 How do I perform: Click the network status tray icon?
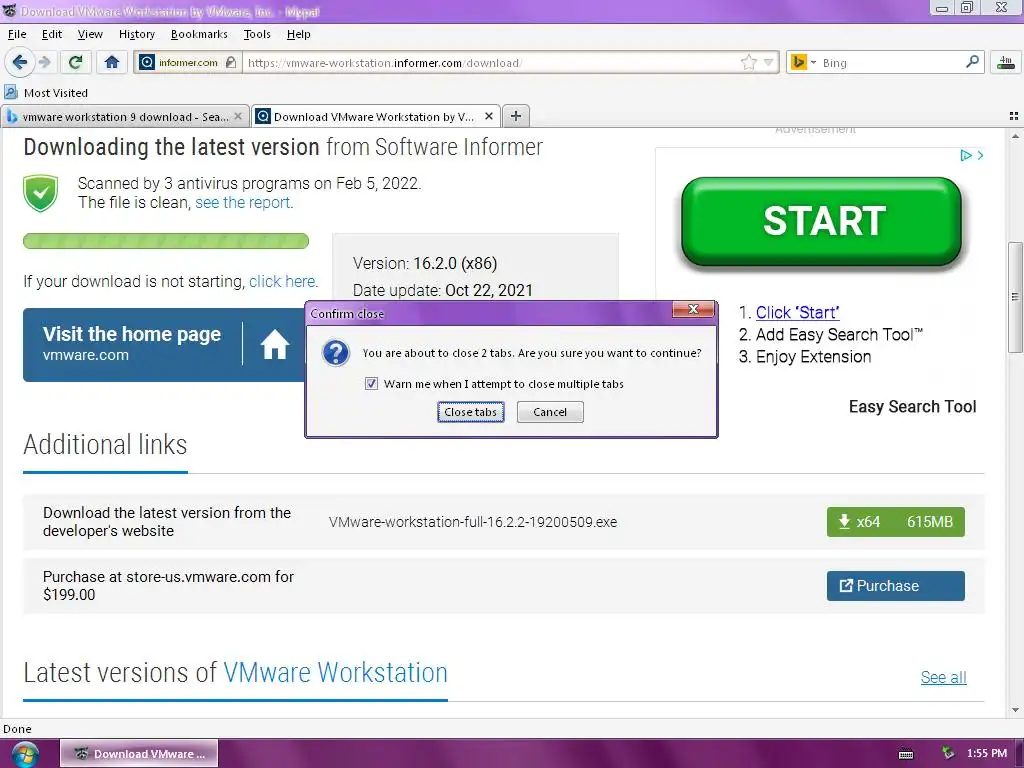click(948, 753)
